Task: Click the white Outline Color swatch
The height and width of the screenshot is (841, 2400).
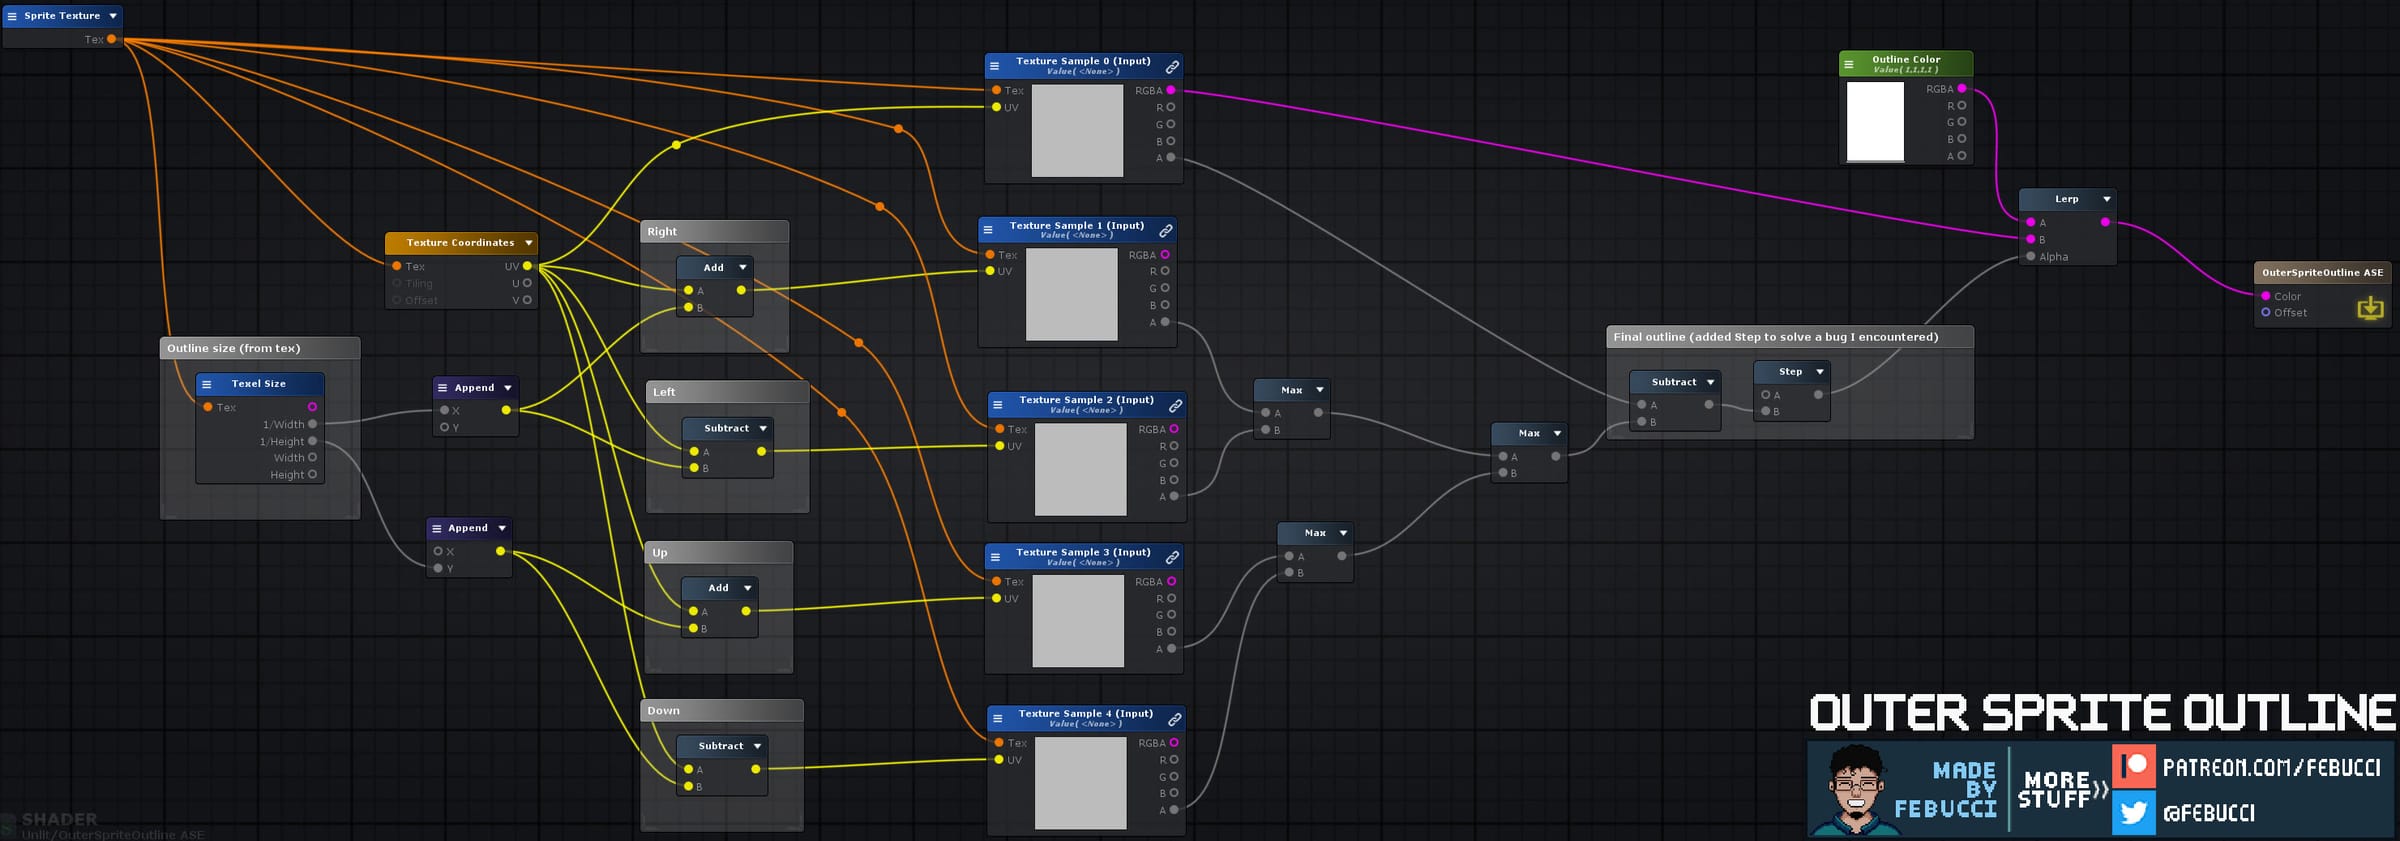Action: click(x=1875, y=121)
